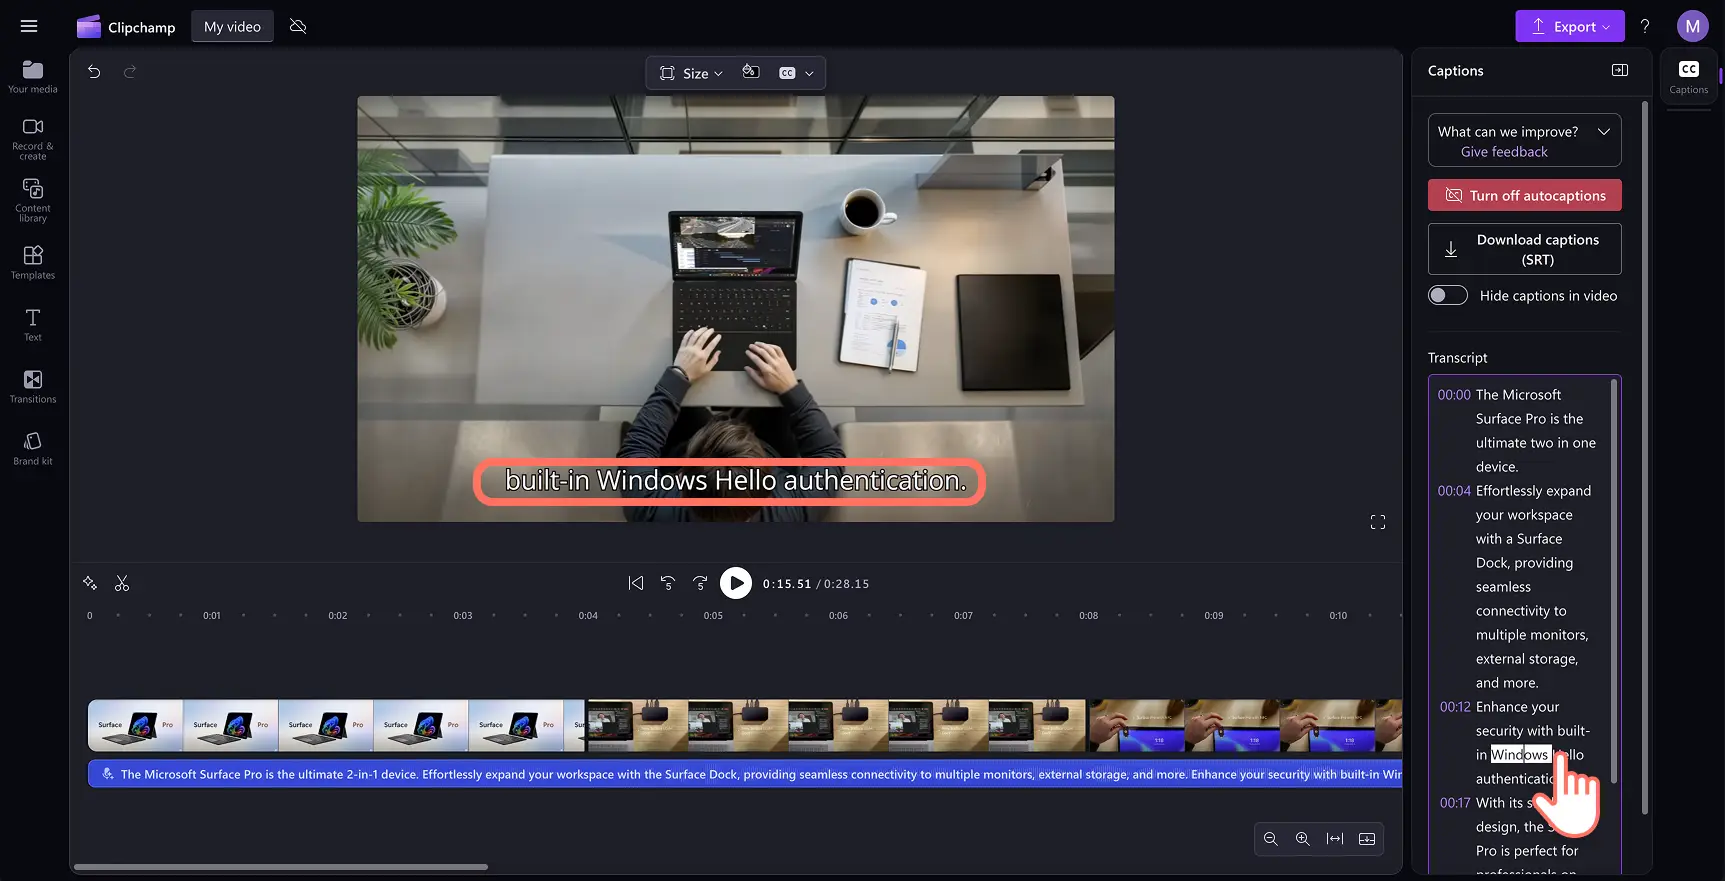Open Your media sidebar tab

pyautogui.click(x=33, y=76)
